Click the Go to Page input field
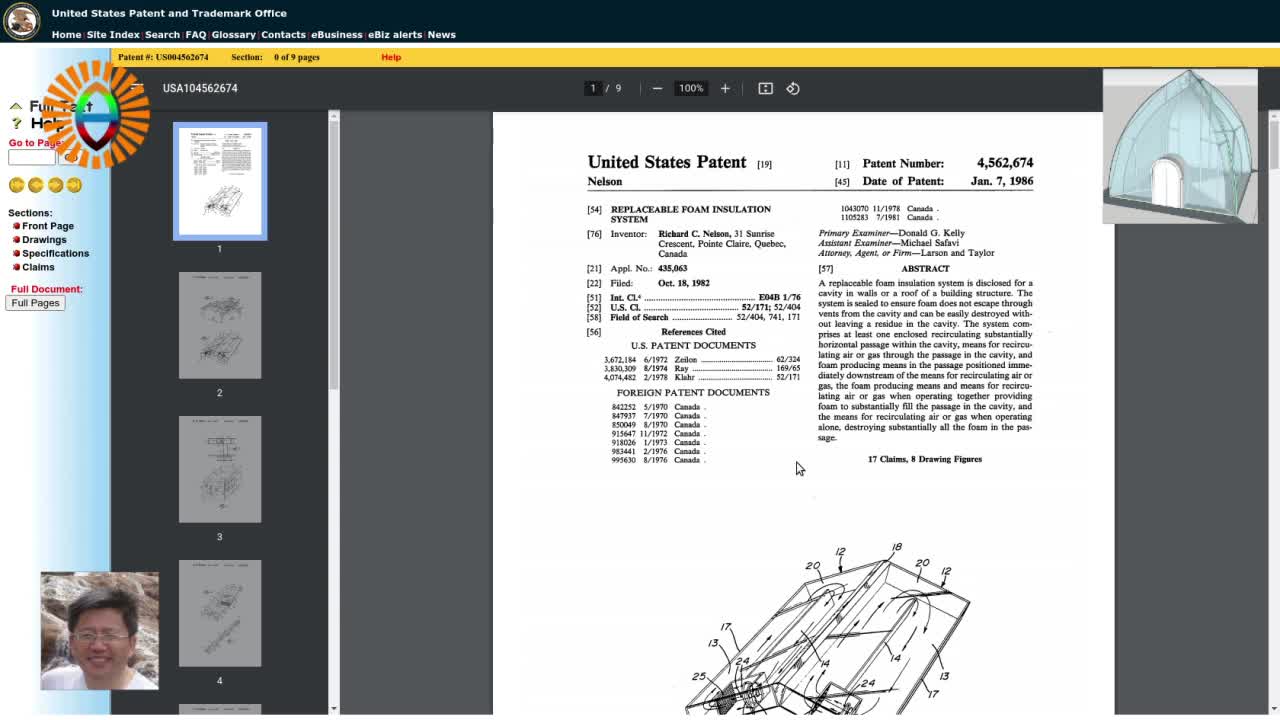This screenshot has width=1280, height=720. click(32, 157)
